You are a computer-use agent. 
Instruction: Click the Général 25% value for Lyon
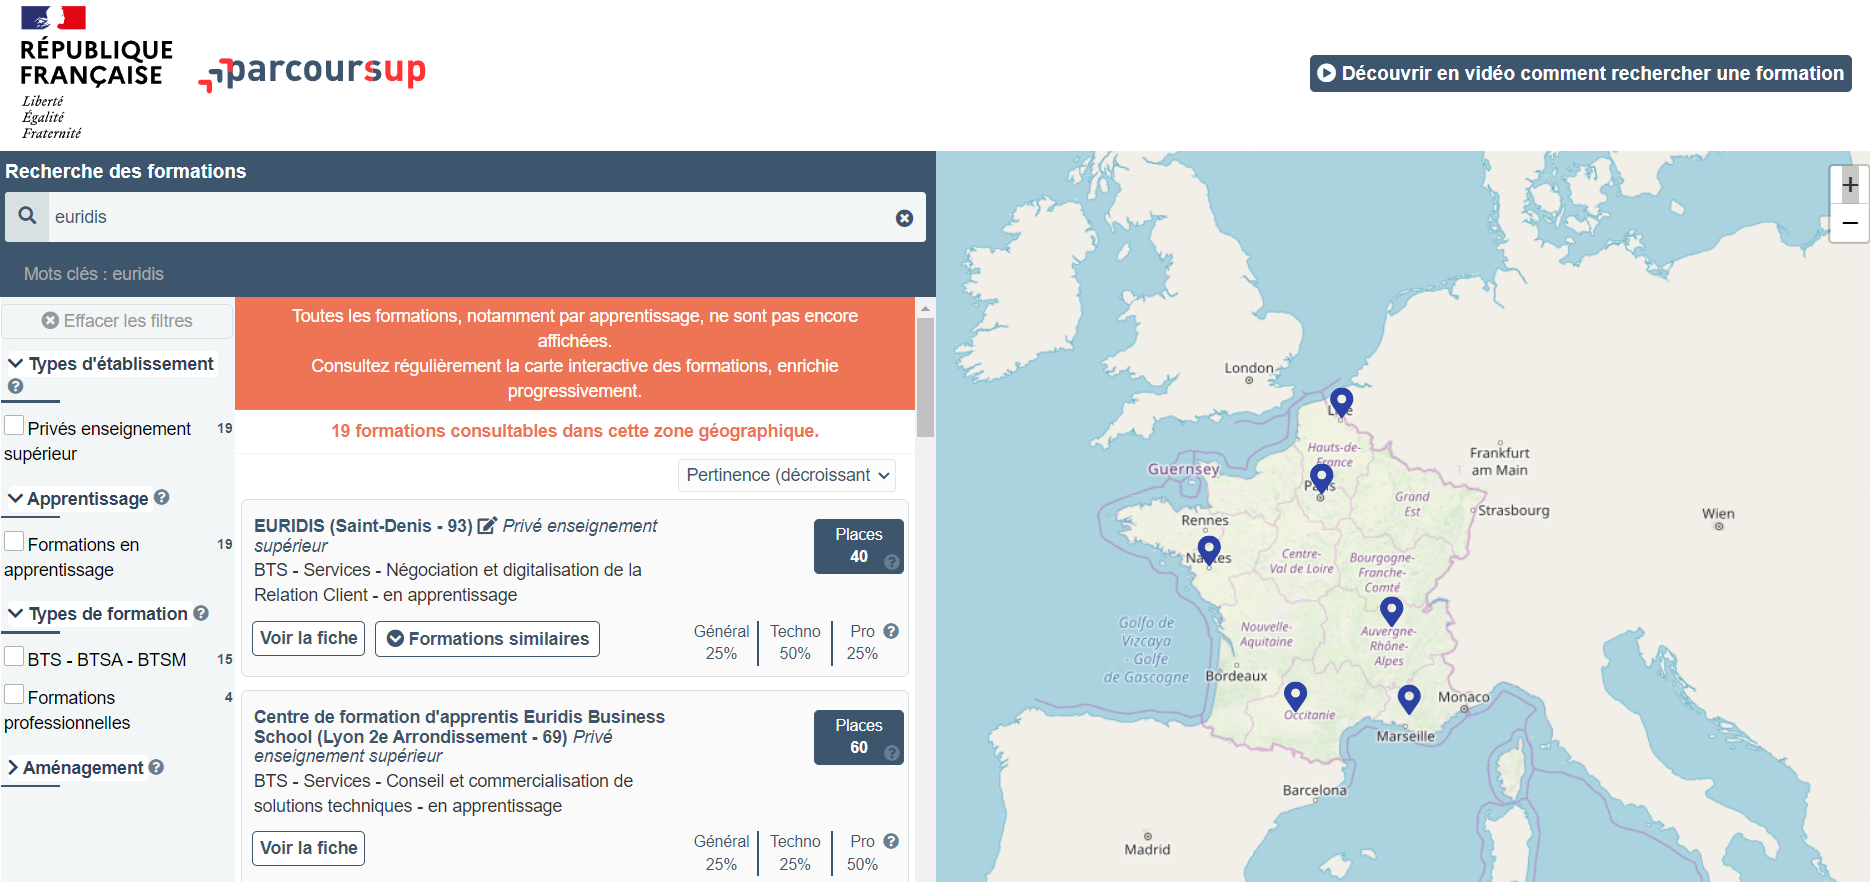pyautogui.click(x=721, y=864)
